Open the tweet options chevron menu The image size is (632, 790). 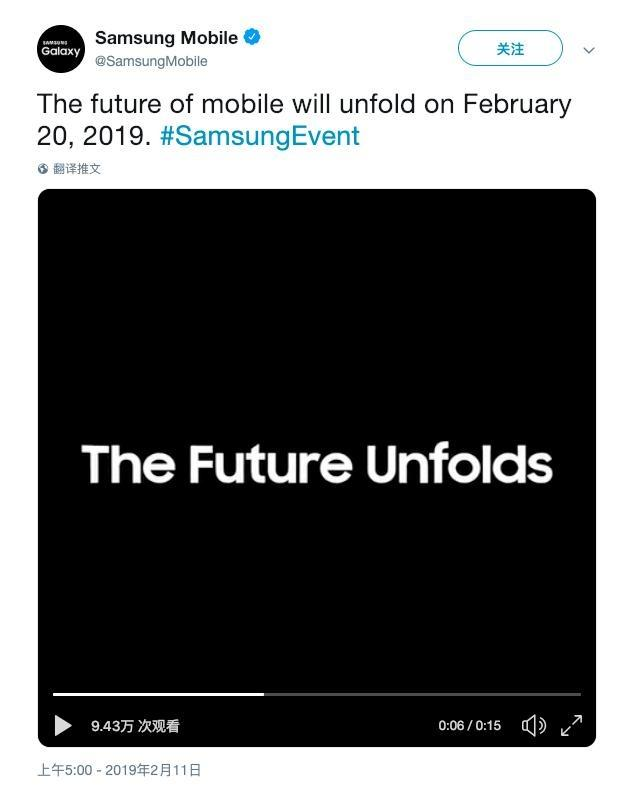tap(589, 50)
